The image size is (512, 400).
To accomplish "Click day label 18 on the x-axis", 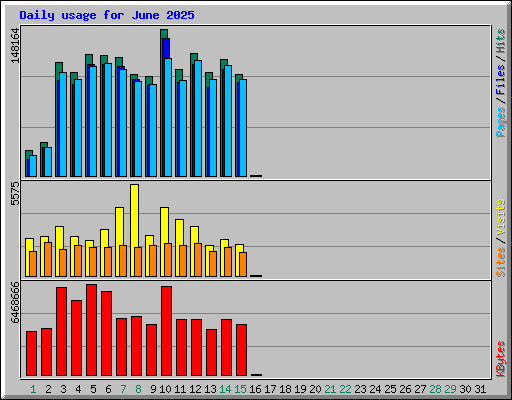I will coord(285,389).
